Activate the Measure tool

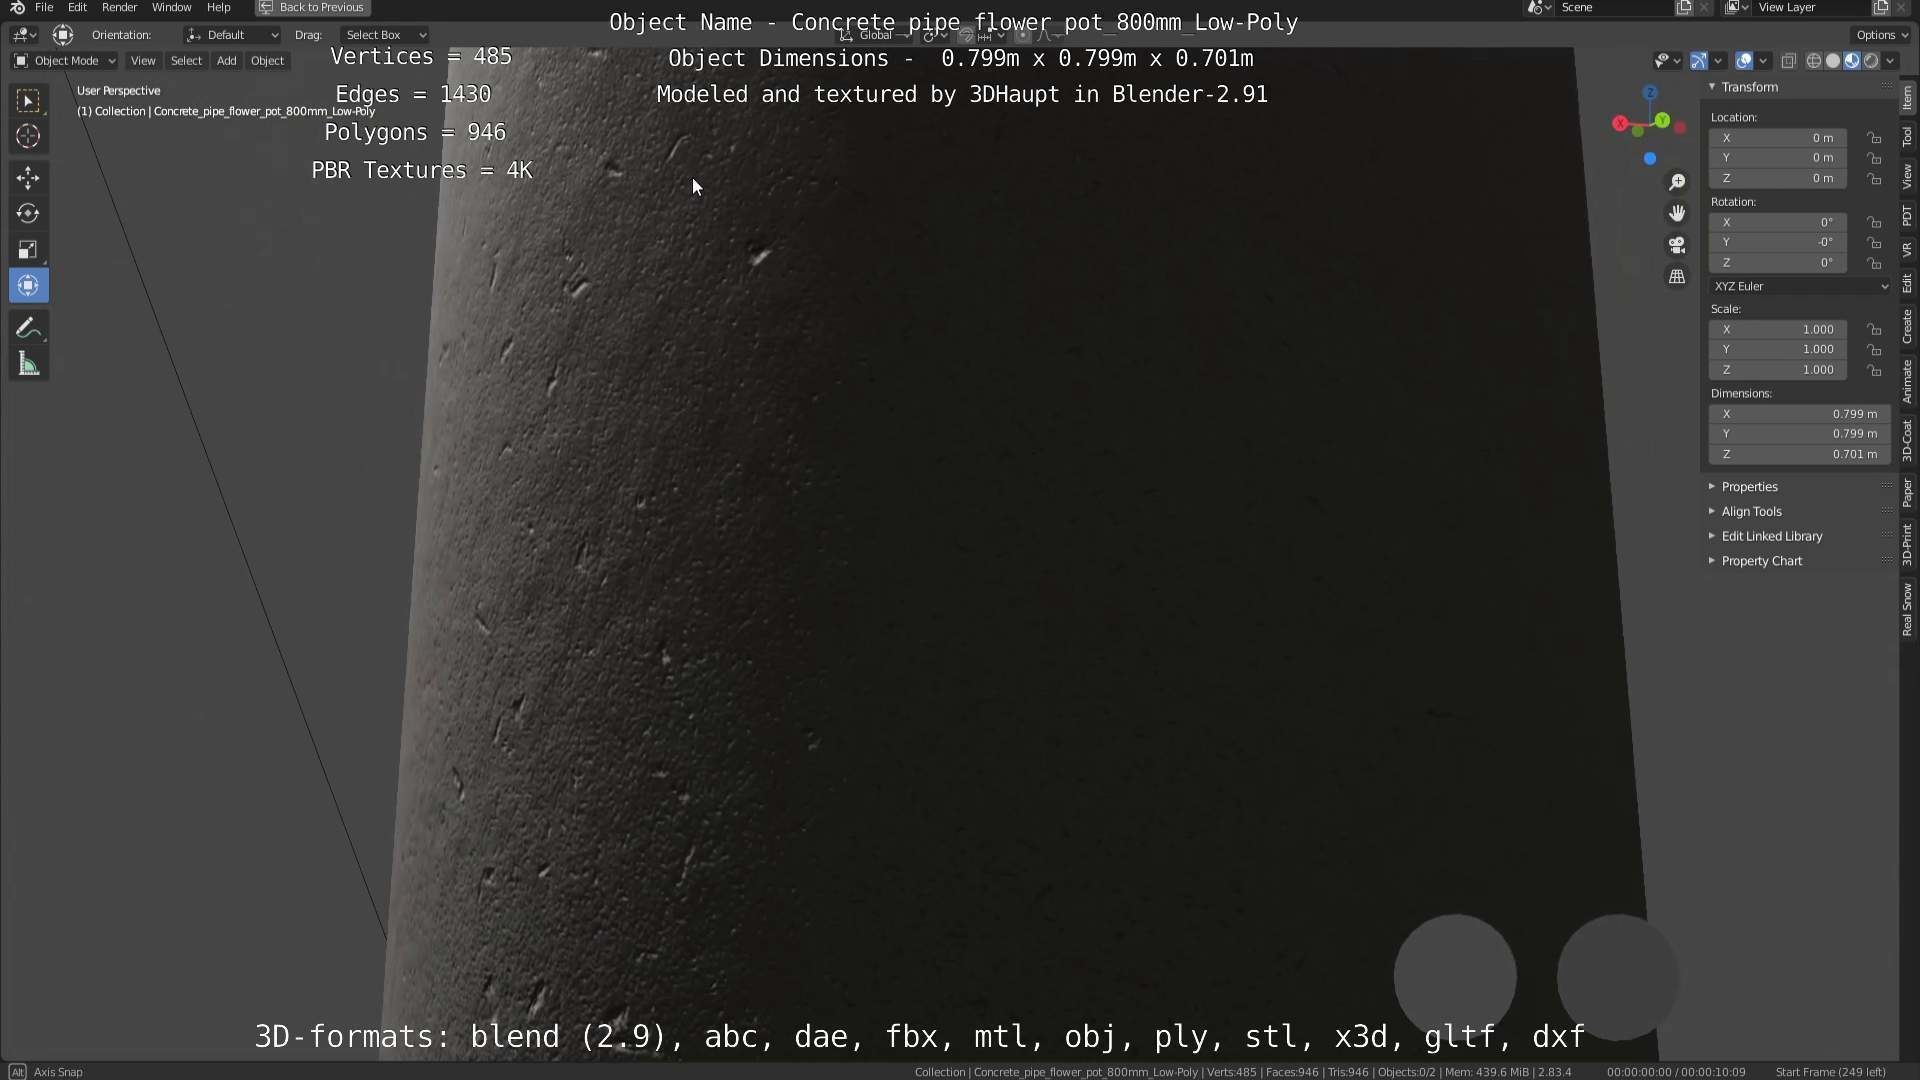coord(28,365)
